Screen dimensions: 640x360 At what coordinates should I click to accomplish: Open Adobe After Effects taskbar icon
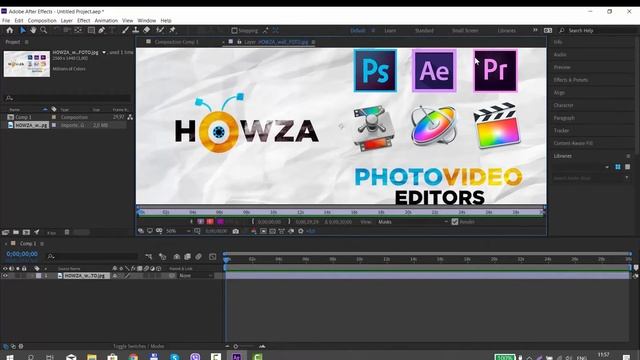(236, 357)
